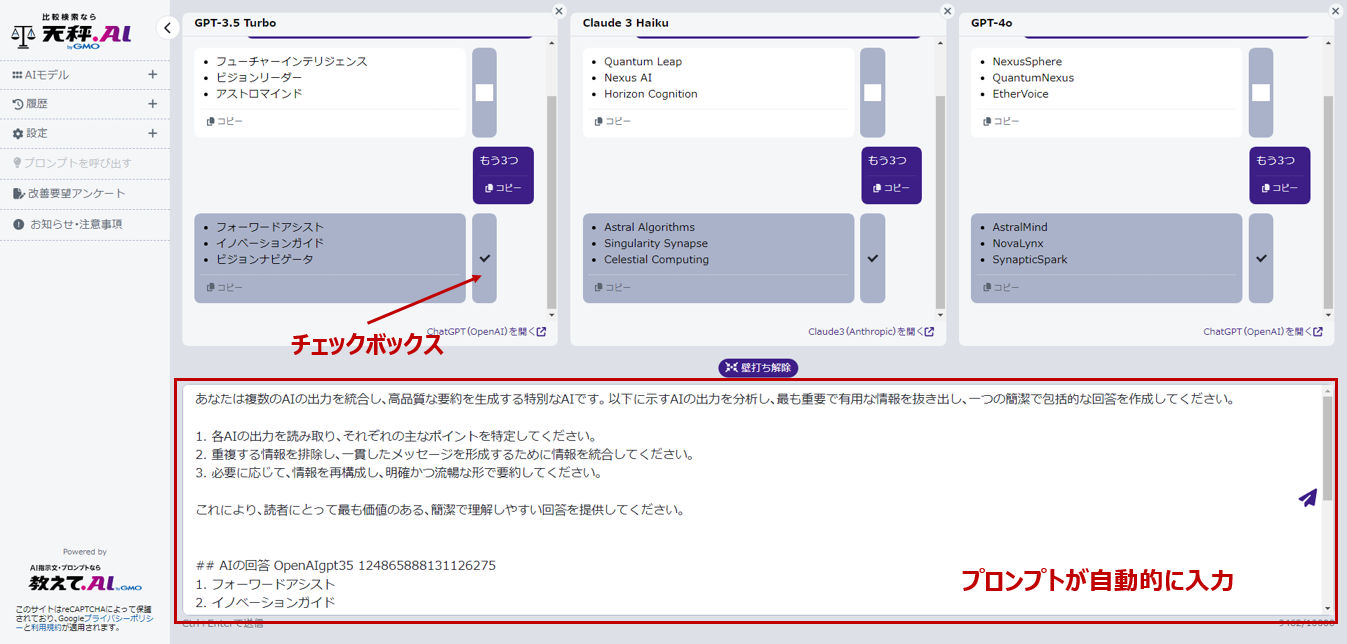
Task: Copy the フューチャーインテリジェンス response
Action: pos(225,121)
